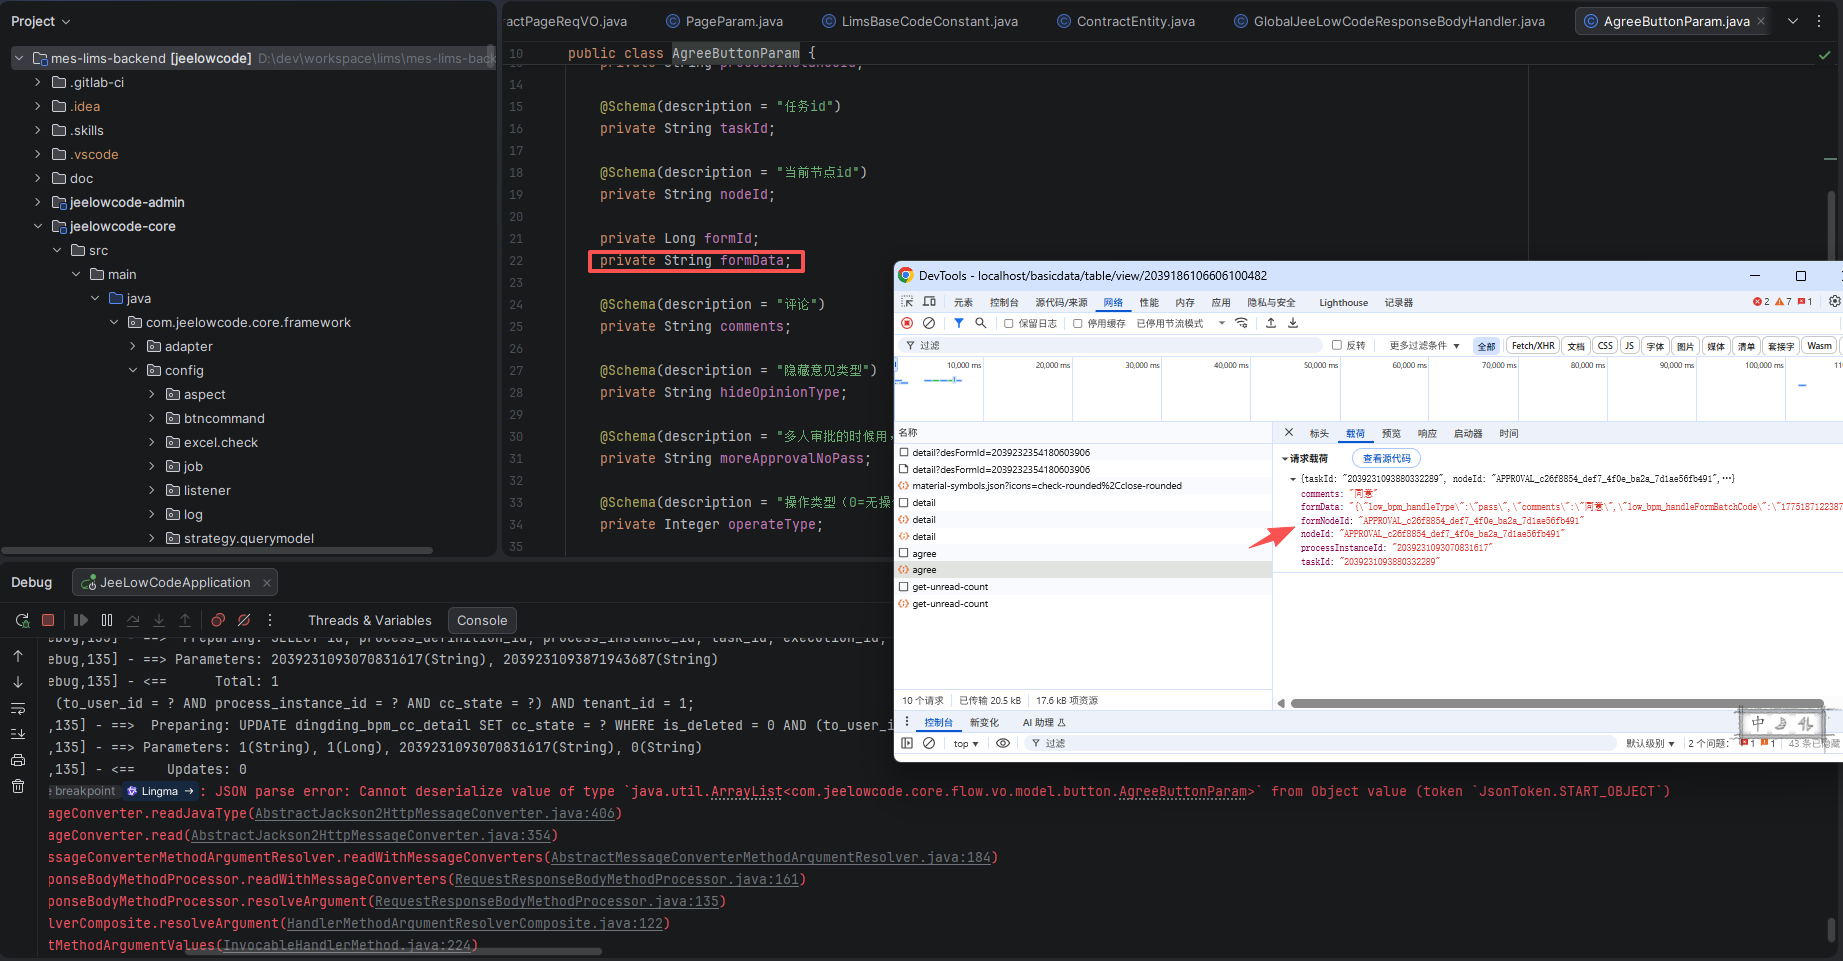
Task: Expand the jeelowcode-admin folder
Action: [x=38, y=202]
